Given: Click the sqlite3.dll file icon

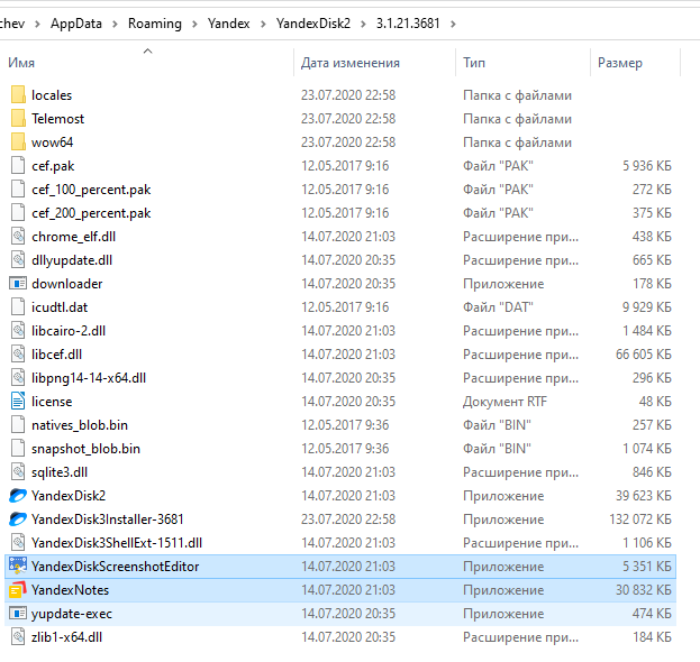Looking at the screenshot, I should [x=18, y=472].
